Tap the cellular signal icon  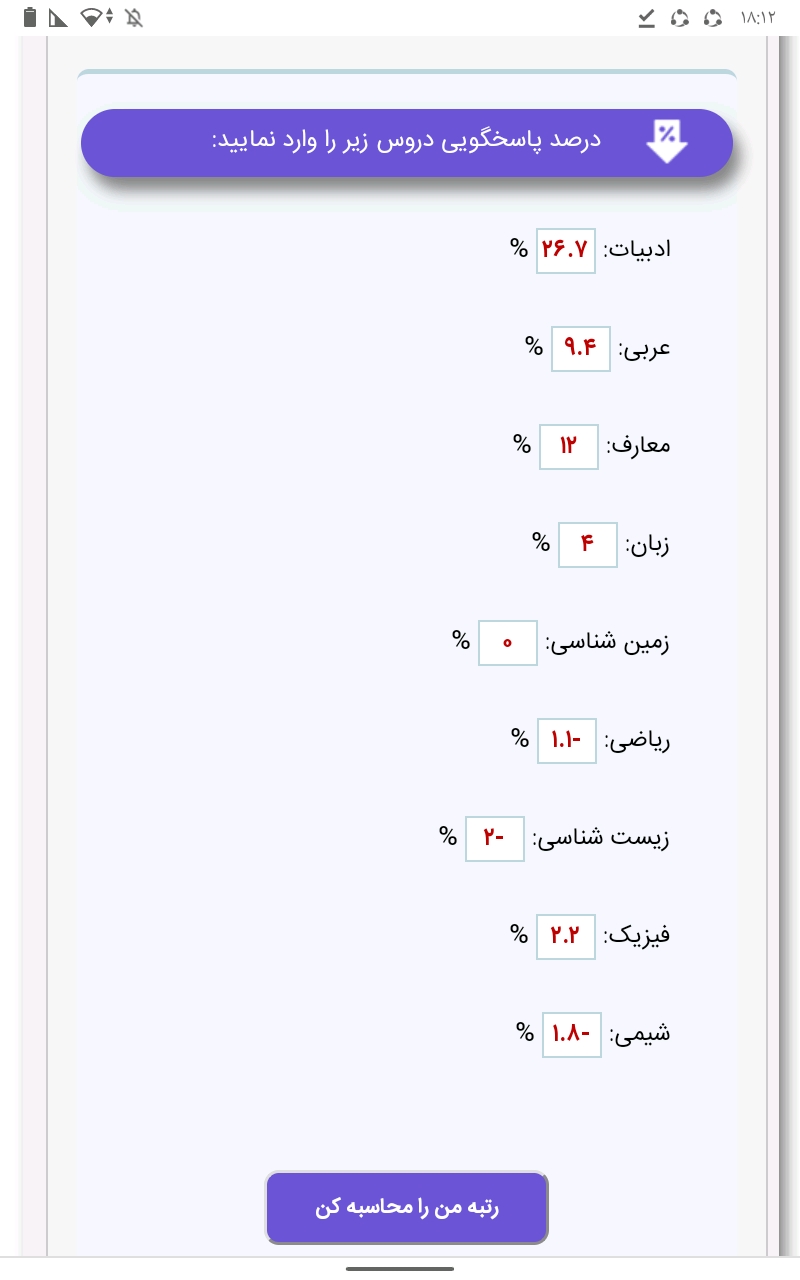[x=59, y=17]
